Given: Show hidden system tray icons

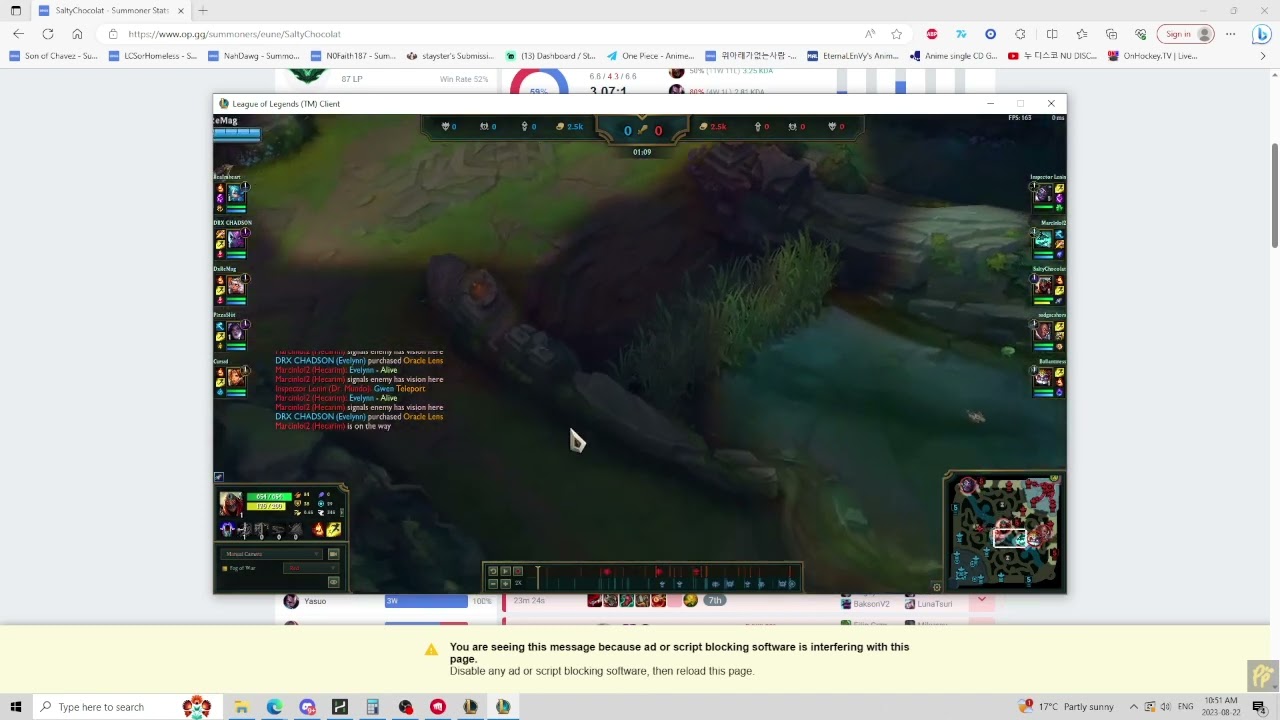Looking at the screenshot, I should coord(1133,707).
